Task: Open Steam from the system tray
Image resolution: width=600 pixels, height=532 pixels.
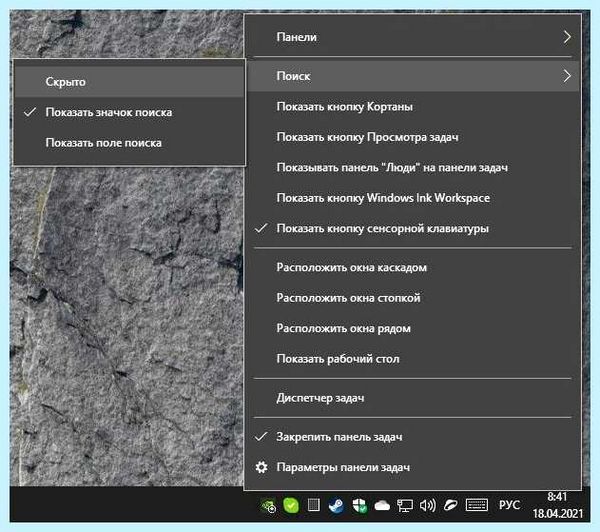Action: tap(336, 506)
